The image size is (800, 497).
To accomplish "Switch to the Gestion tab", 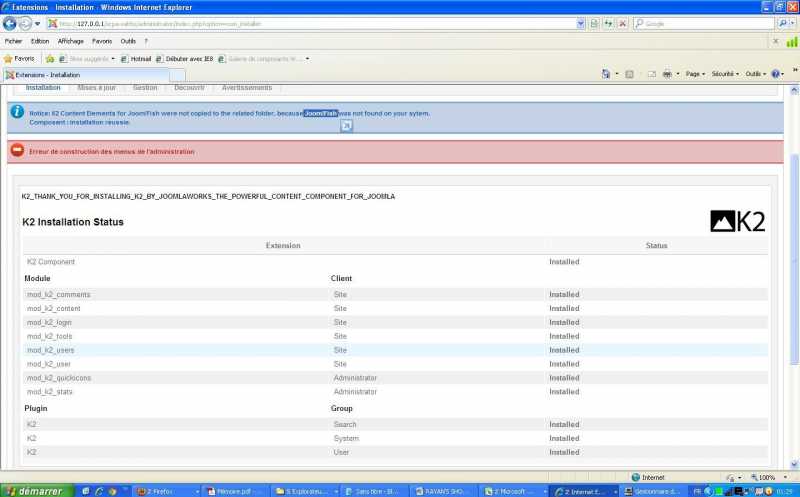I will [x=145, y=88].
